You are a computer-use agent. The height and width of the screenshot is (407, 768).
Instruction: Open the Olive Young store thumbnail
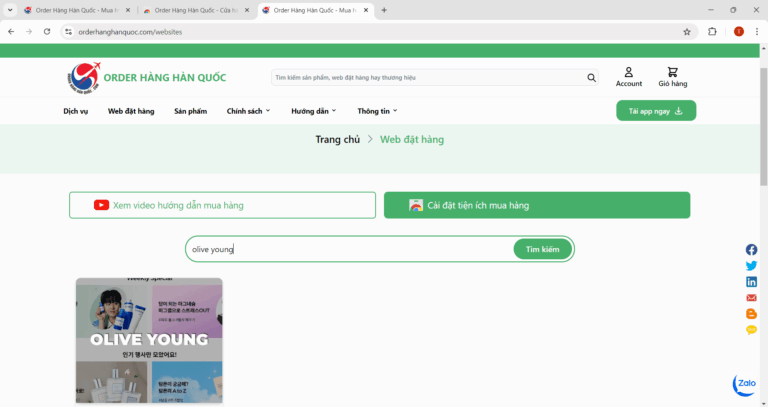coord(149,340)
